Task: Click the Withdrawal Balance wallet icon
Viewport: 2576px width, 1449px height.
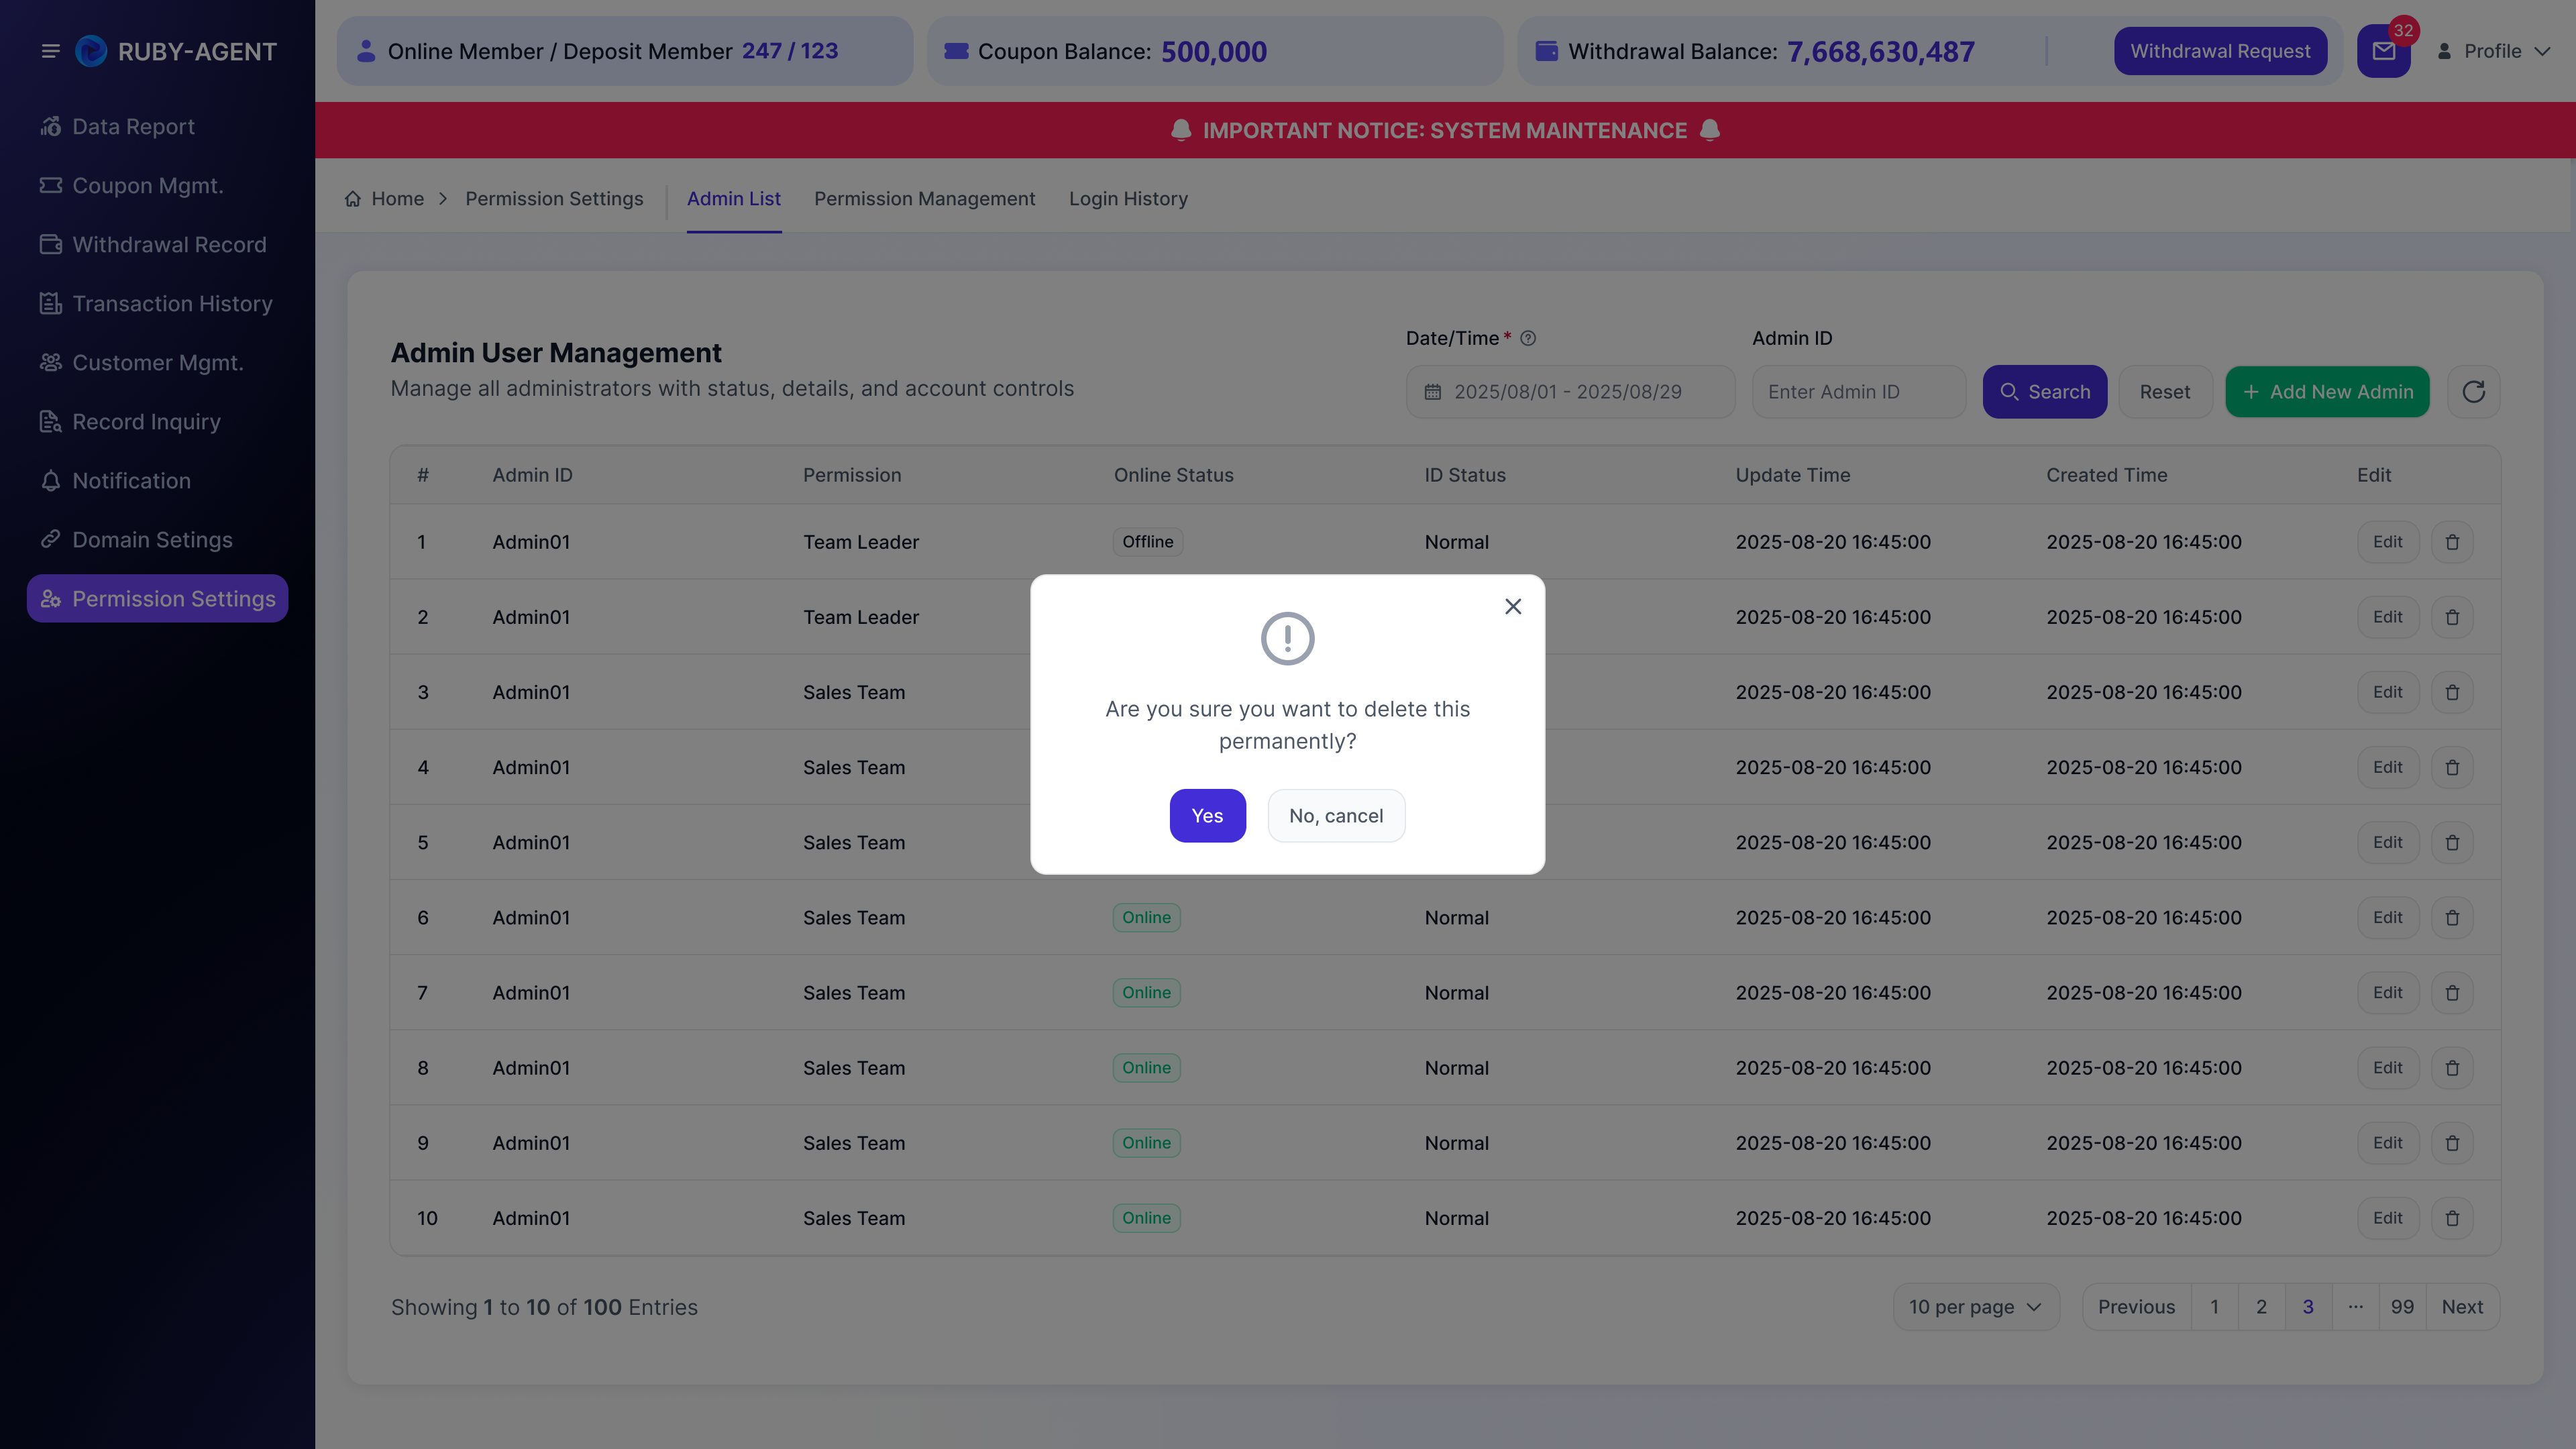Action: pos(1546,51)
